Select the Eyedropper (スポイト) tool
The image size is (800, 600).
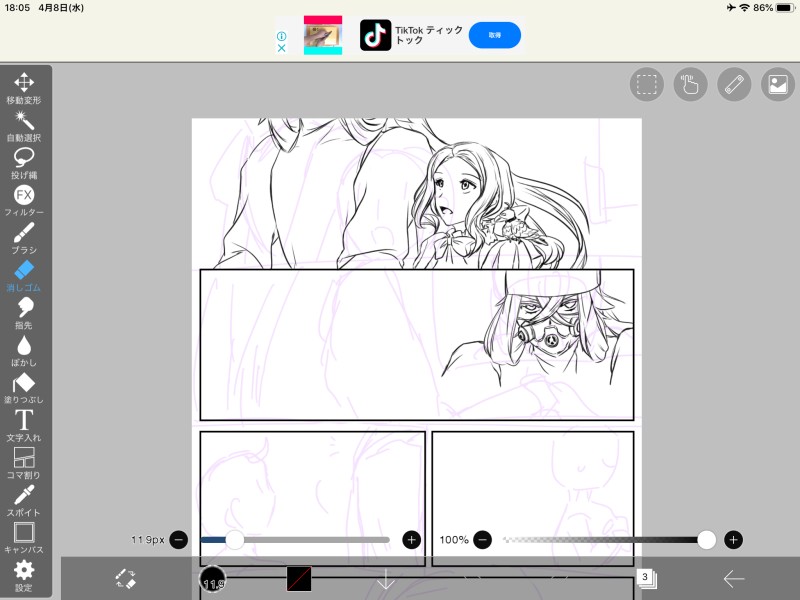point(24,501)
